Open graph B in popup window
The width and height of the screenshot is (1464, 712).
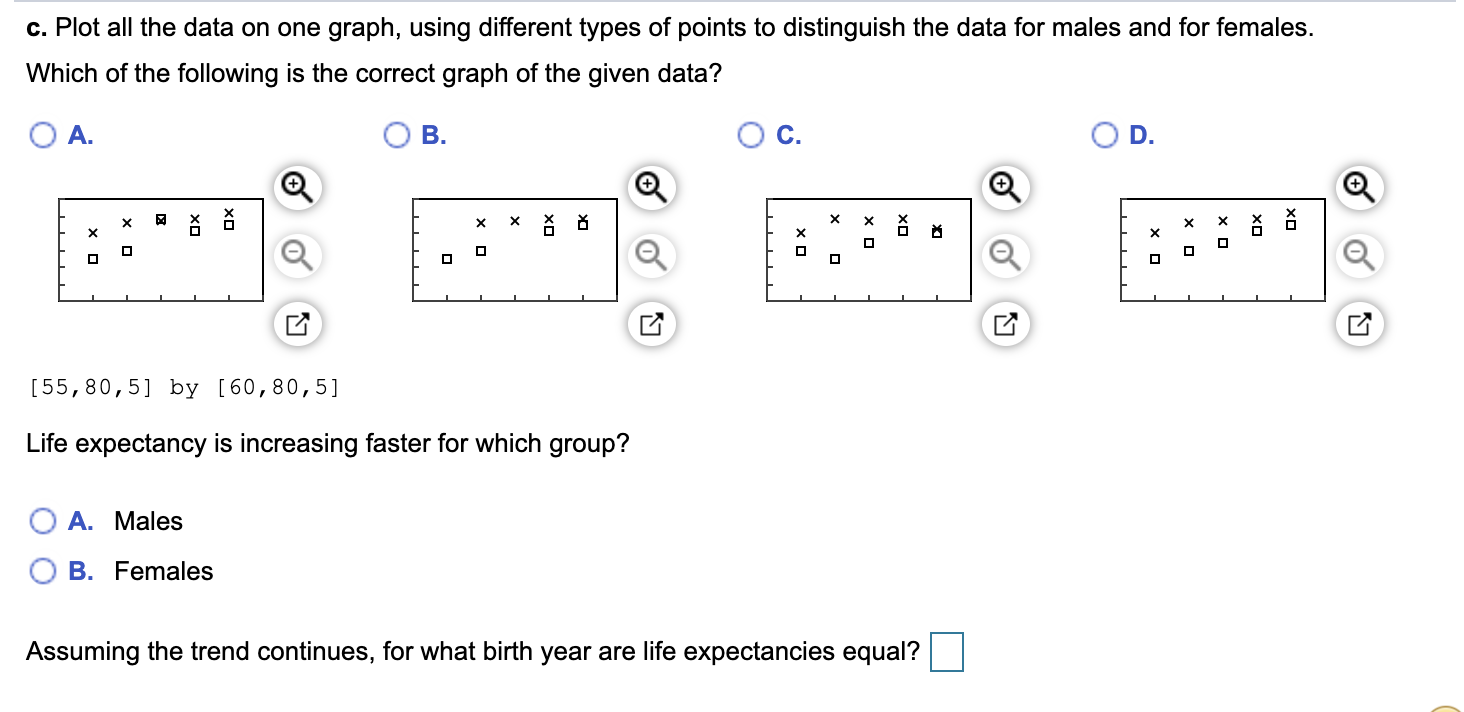651,323
